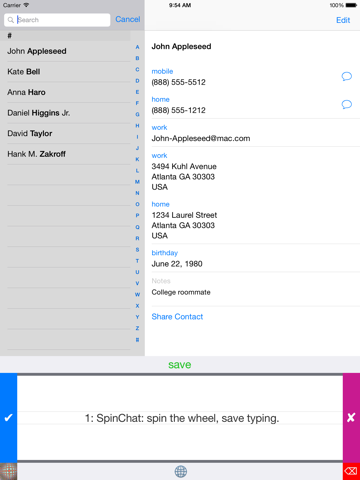Tap email John-Appleseed@mac.com

[201, 138]
